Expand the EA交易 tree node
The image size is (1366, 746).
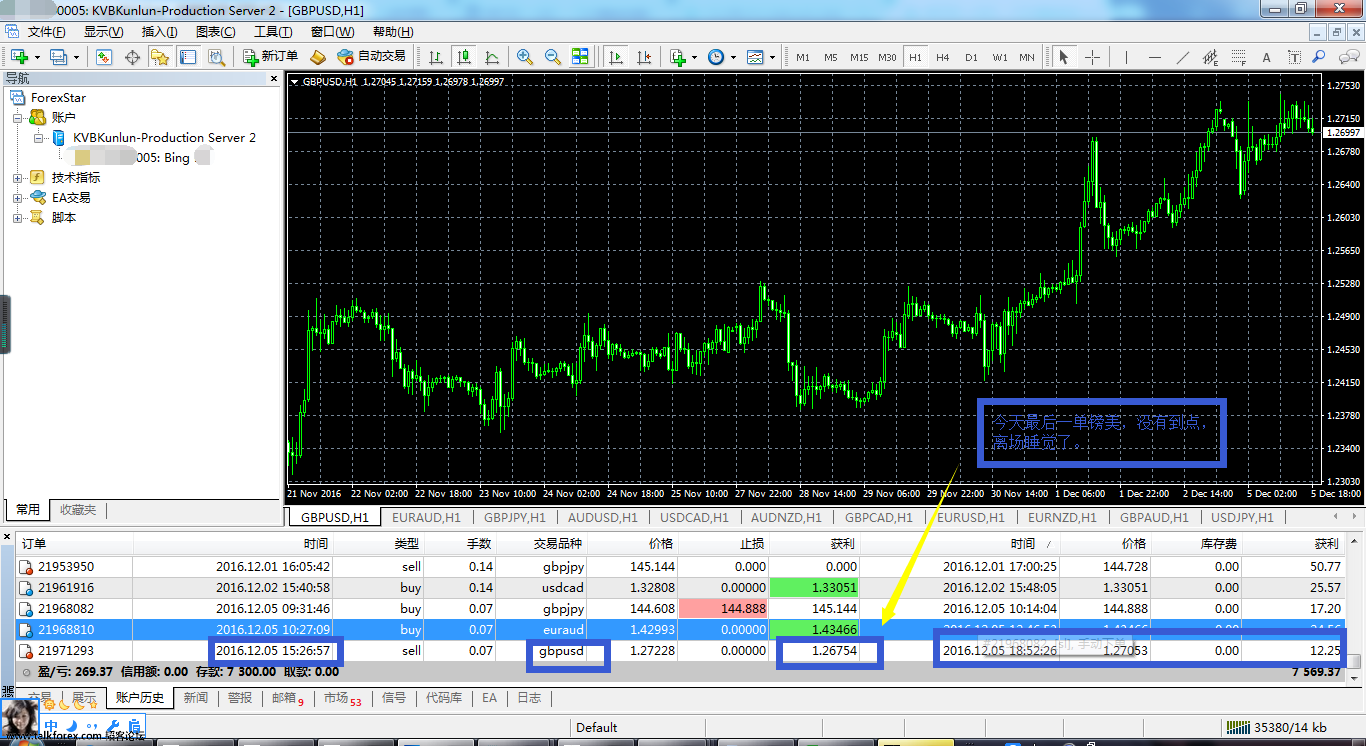point(18,198)
